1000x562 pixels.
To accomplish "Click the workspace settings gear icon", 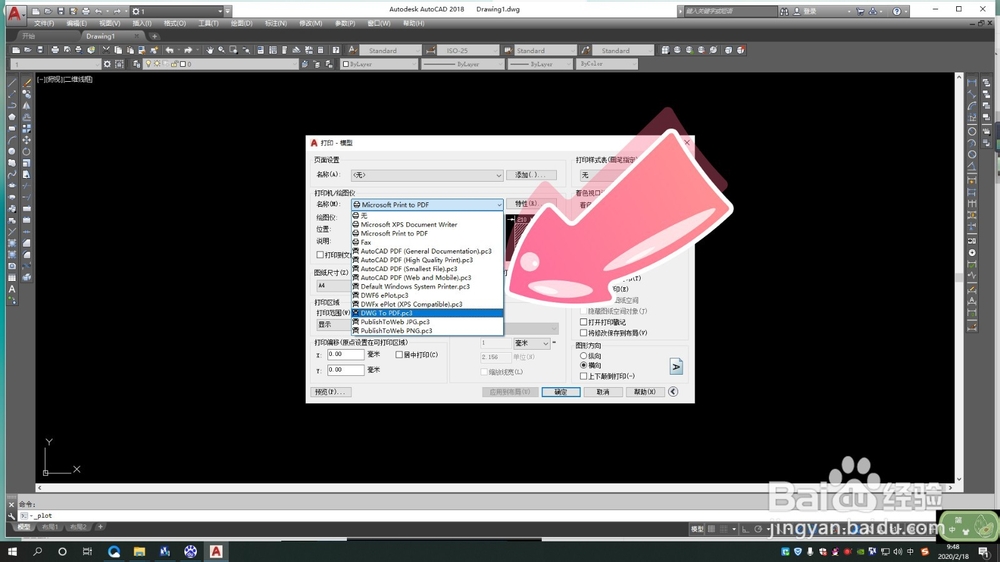I will tap(107, 64).
